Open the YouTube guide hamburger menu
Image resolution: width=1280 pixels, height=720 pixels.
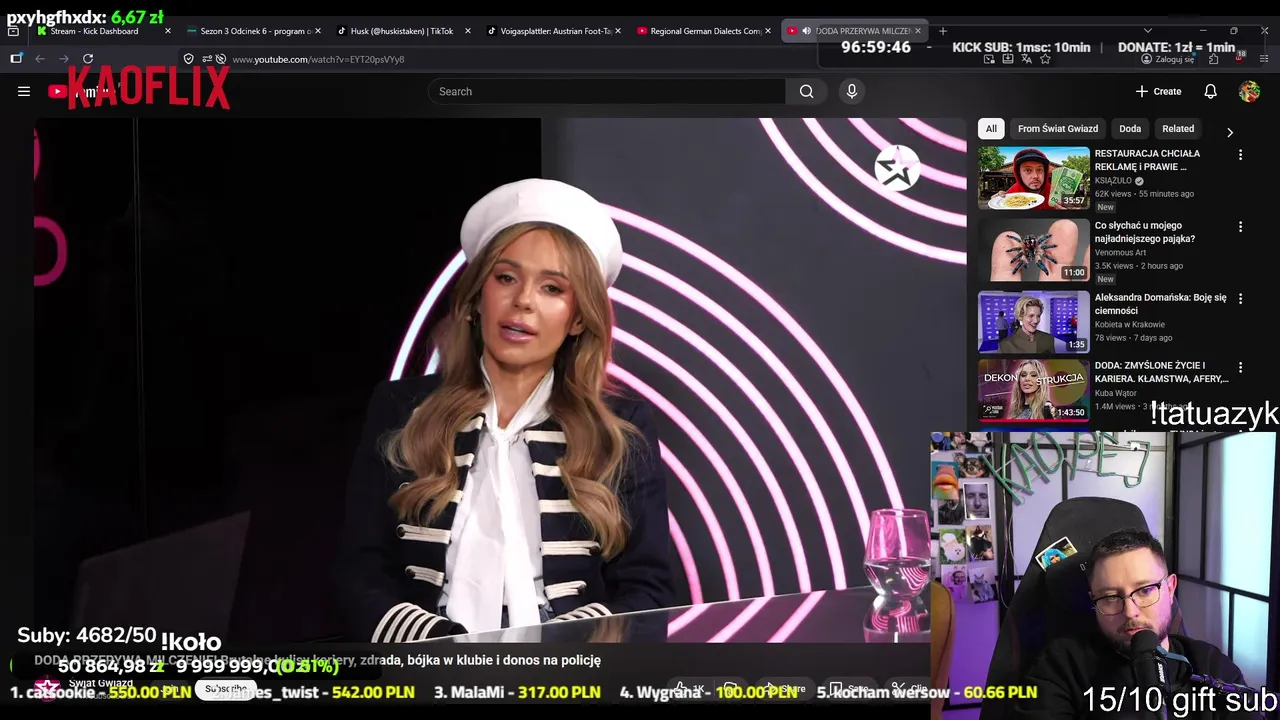[24, 91]
